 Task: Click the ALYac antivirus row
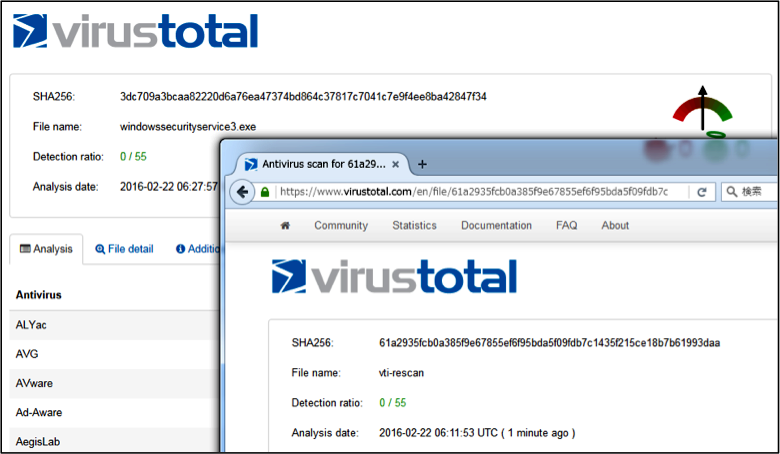[x=114, y=325]
